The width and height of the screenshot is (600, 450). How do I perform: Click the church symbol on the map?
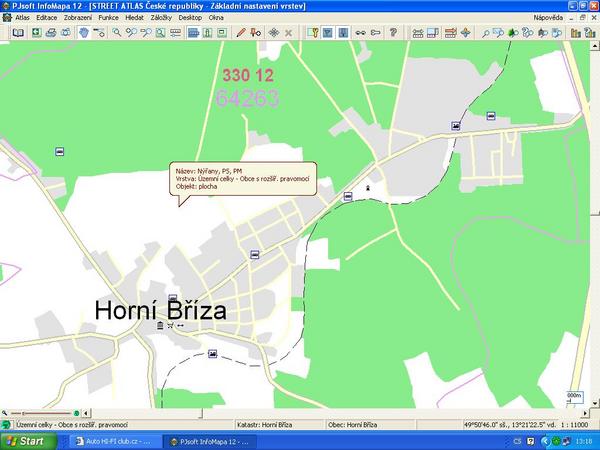(x=368, y=188)
